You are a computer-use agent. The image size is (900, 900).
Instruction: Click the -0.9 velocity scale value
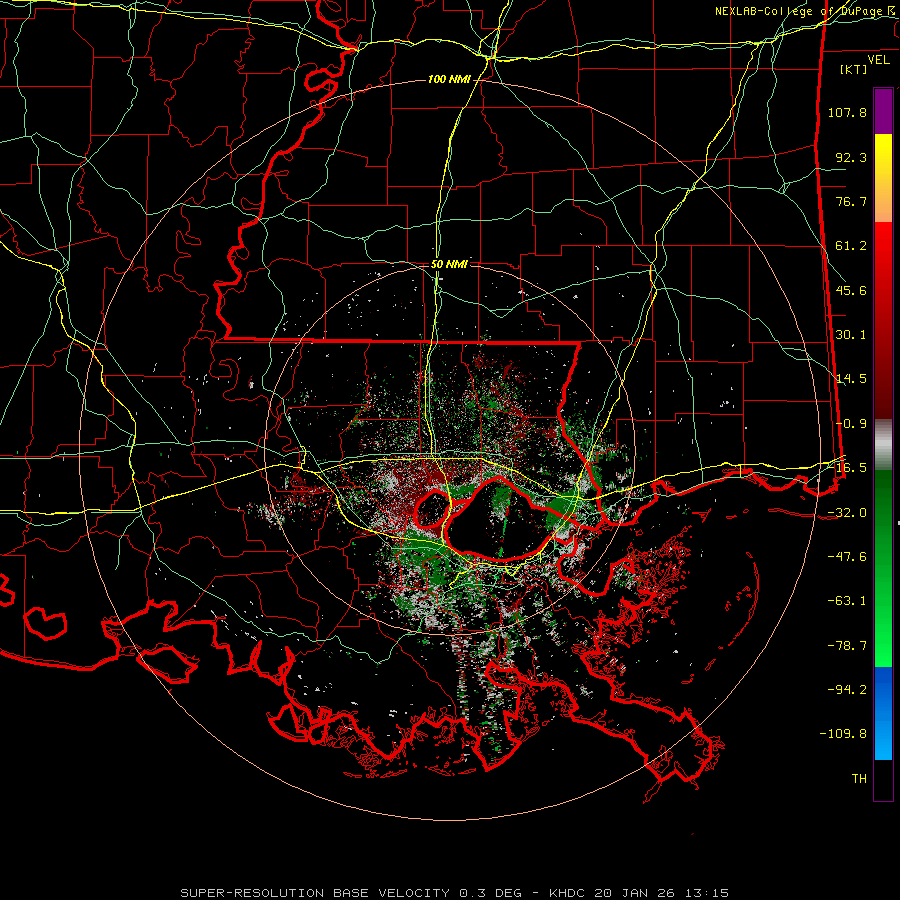851,424
